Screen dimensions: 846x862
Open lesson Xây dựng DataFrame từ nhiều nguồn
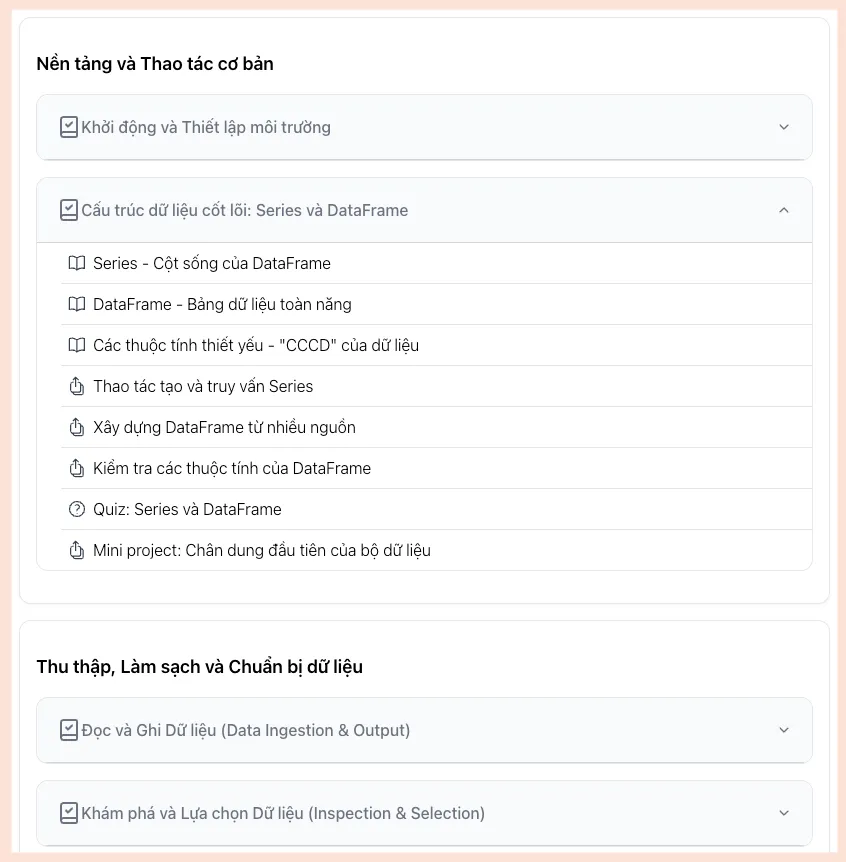click(x=224, y=428)
